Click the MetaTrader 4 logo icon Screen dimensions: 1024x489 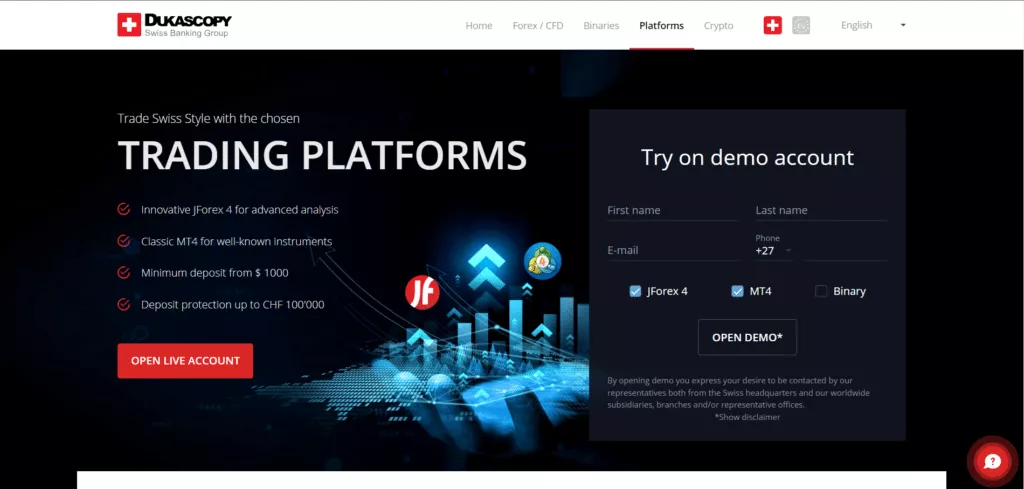[x=543, y=261]
